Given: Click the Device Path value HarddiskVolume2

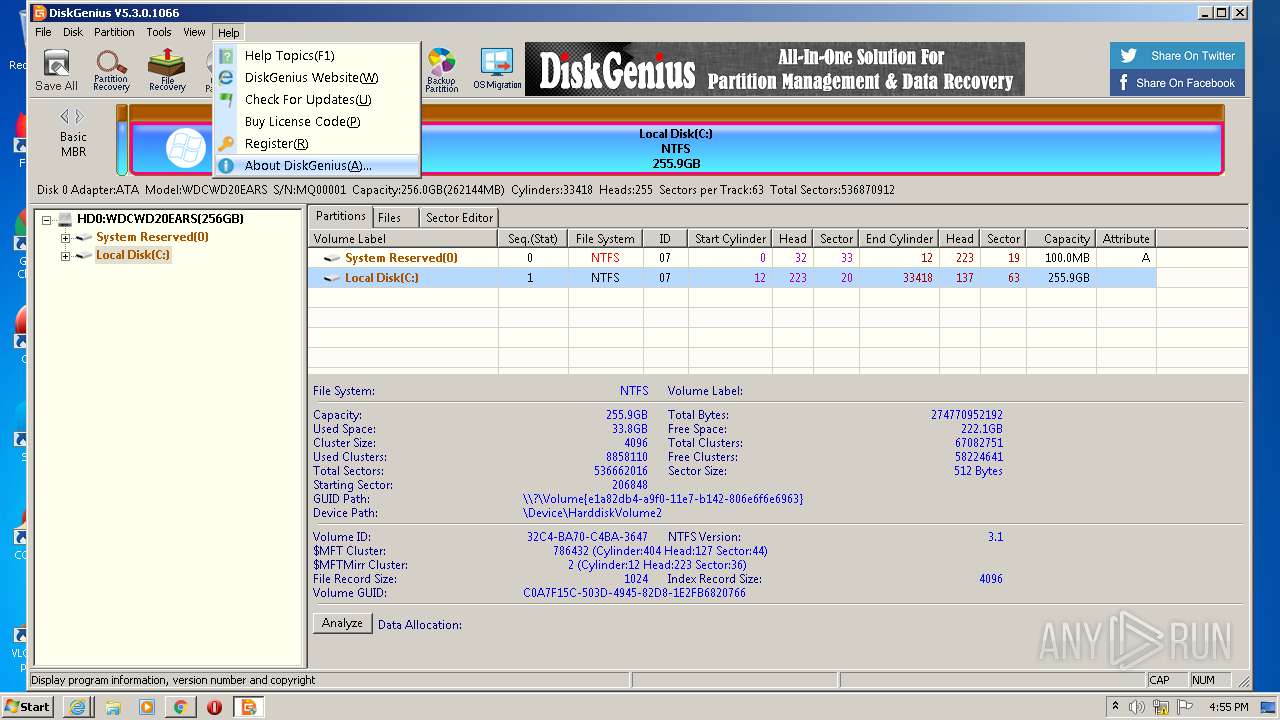Looking at the screenshot, I should (x=592, y=513).
